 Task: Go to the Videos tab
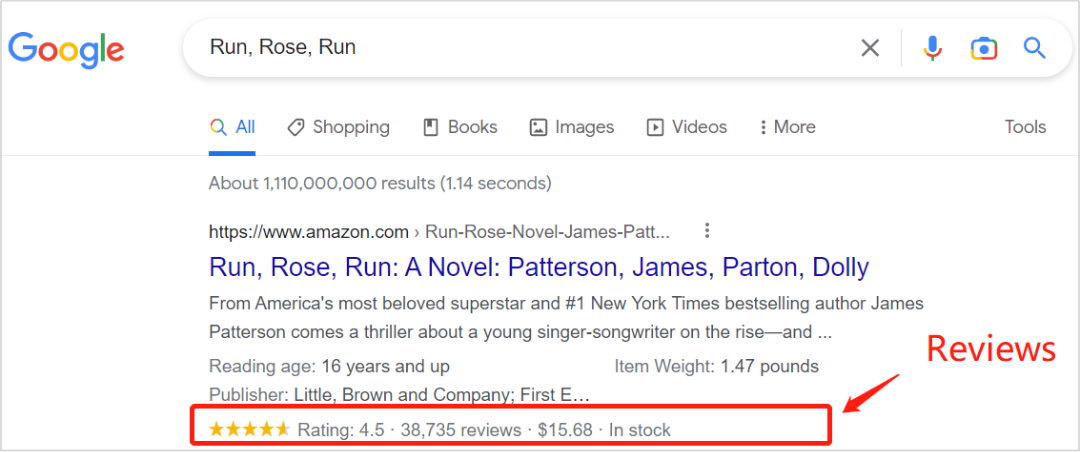pos(687,127)
